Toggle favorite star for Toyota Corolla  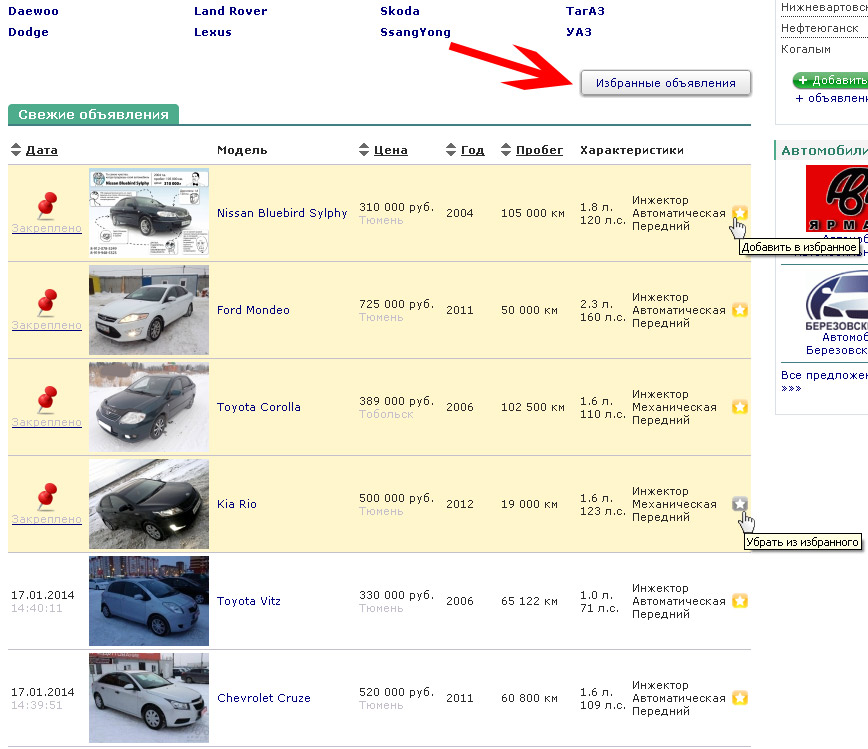tap(740, 407)
